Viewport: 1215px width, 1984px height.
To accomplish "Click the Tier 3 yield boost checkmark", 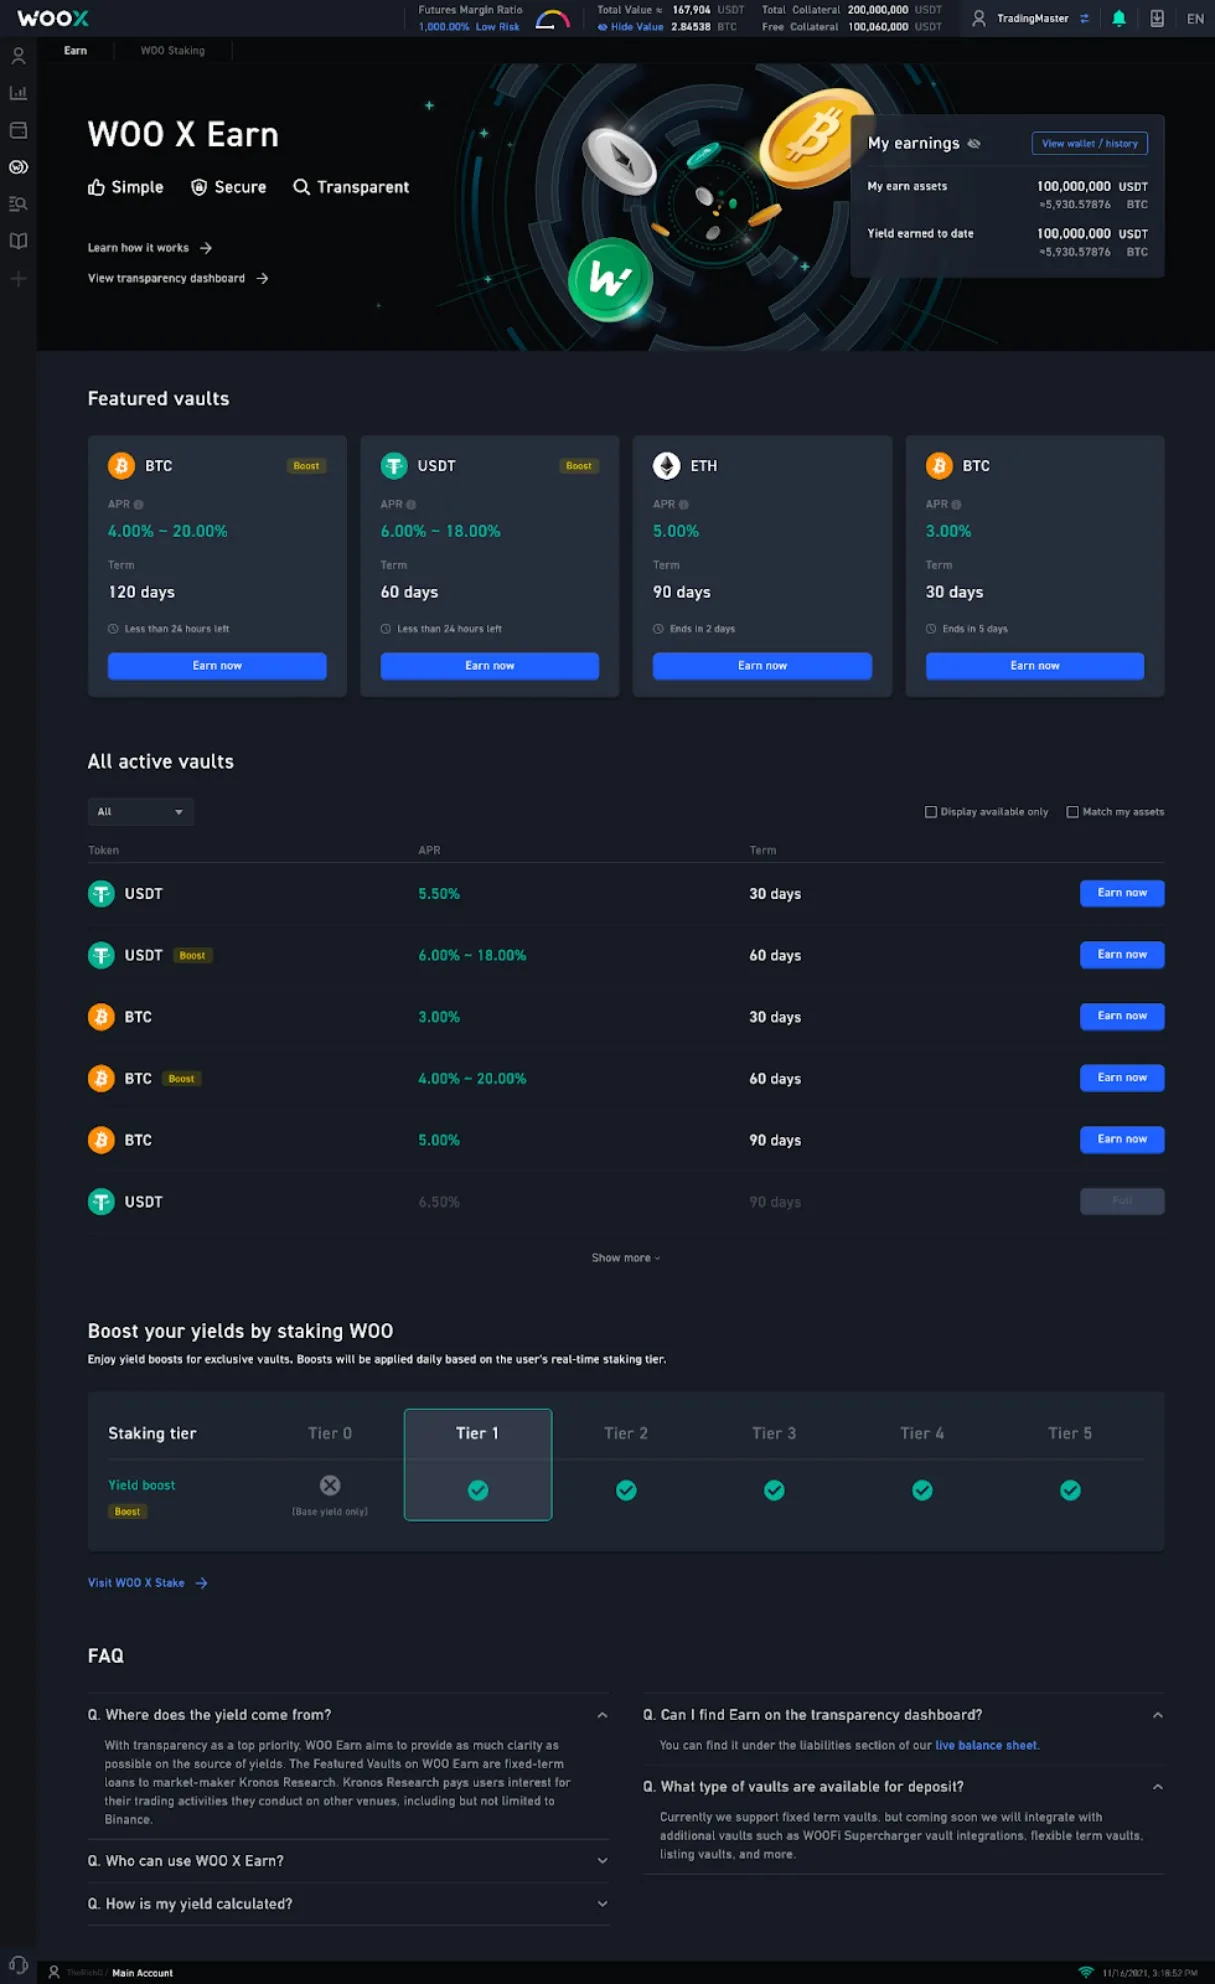I will [x=774, y=1490].
